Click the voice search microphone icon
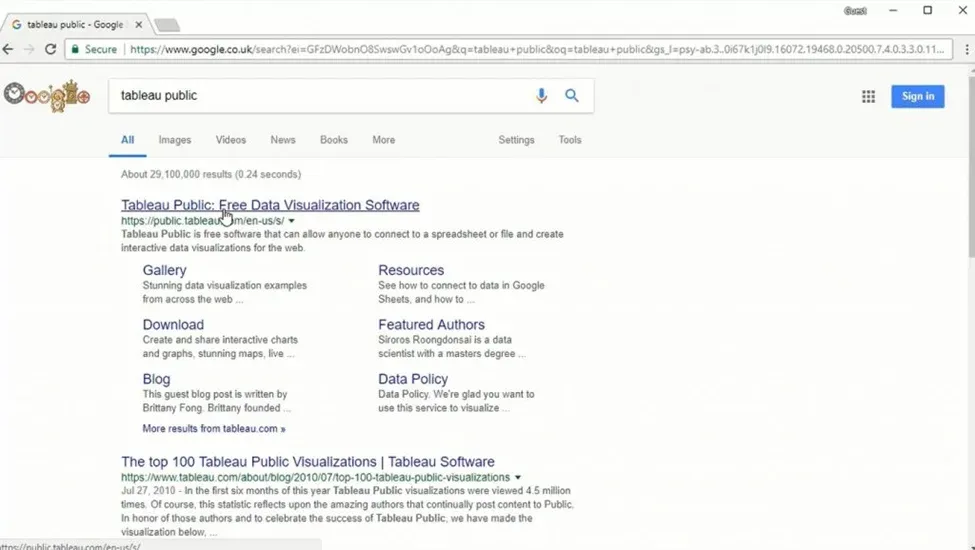Screen dimensions: 975x550 click(541, 96)
